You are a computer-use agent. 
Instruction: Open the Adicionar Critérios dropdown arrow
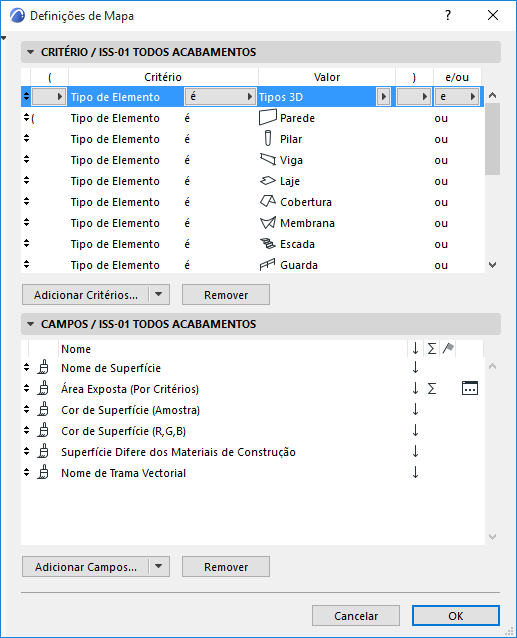[159, 294]
